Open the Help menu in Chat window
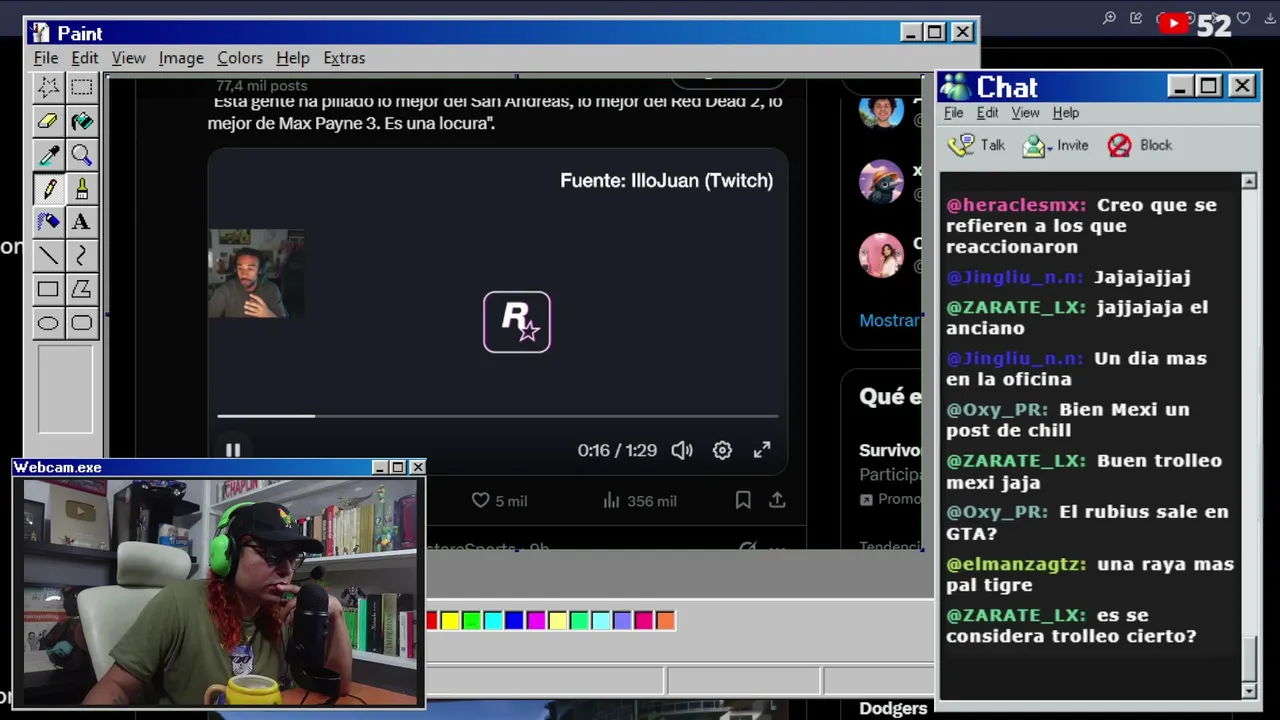The image size is (1280, 720). point(1066,113)
